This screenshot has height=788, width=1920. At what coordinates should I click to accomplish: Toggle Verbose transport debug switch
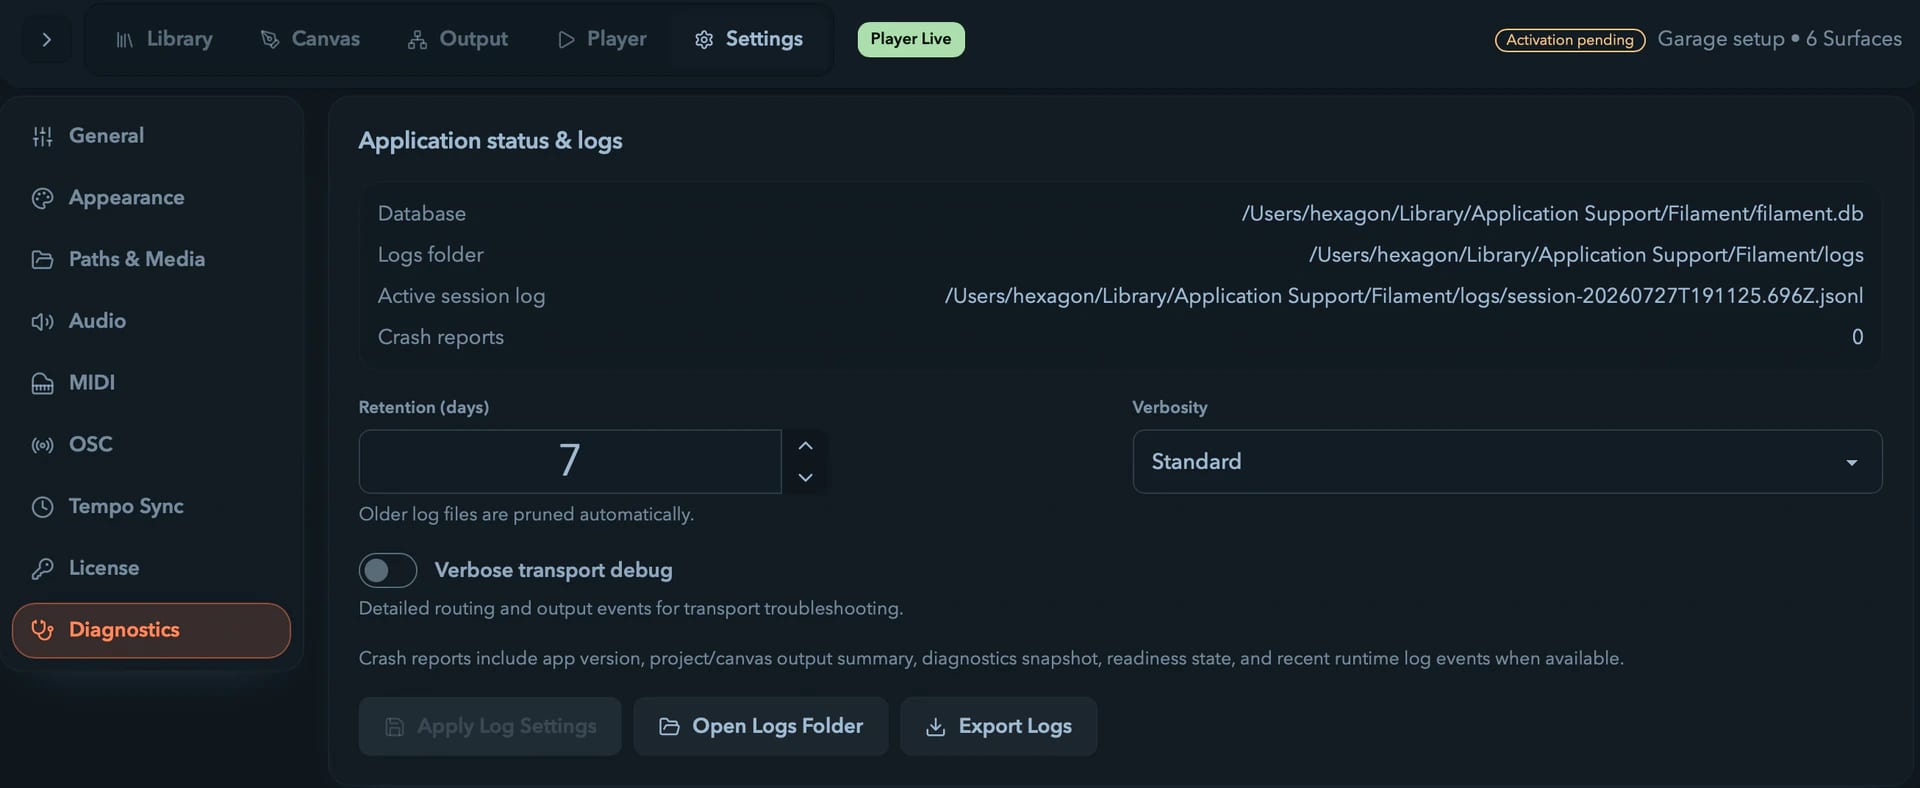388,570
